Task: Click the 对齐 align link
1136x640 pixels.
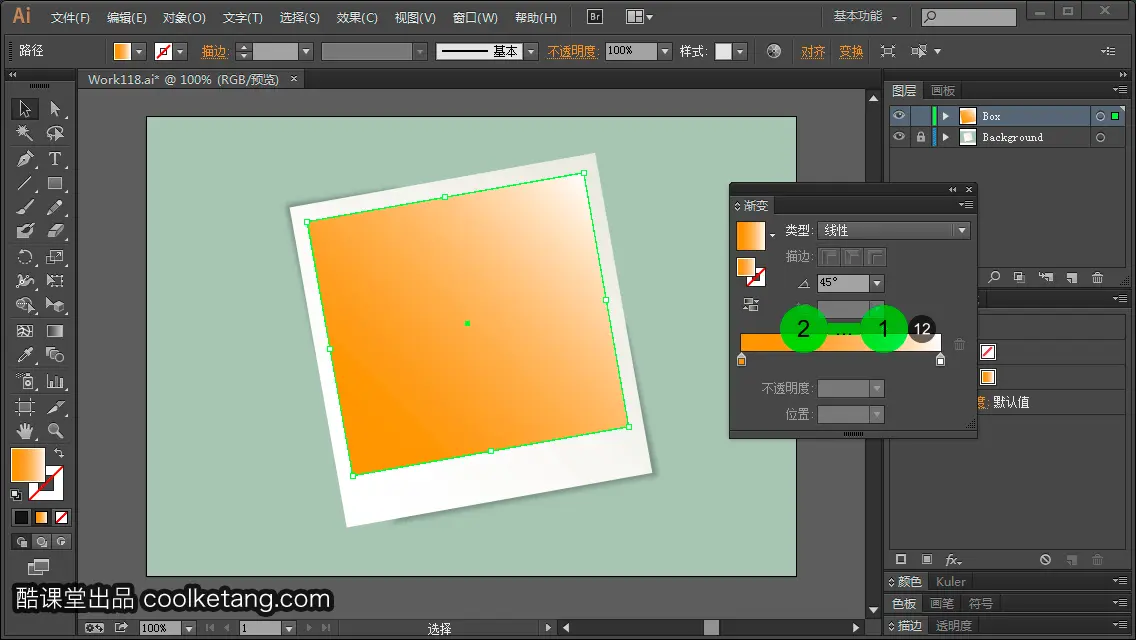Action: point(813,51)
